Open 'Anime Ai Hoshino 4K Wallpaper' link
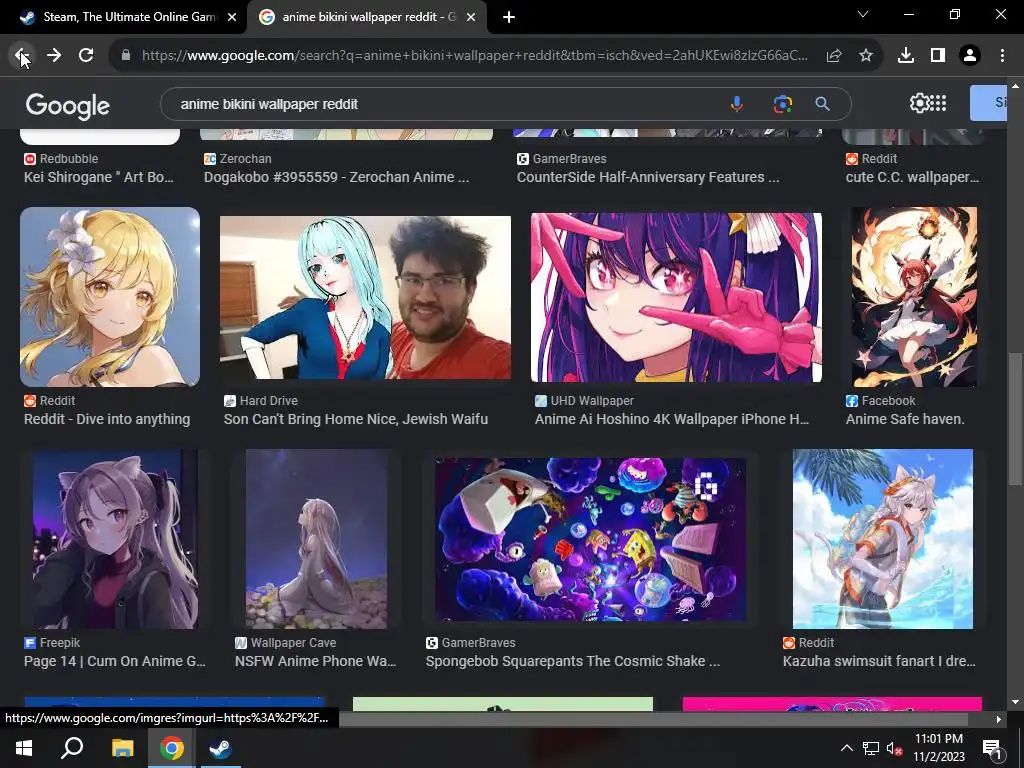The image size is (1024, 768). pyautogui.click(x=672, y=419)
